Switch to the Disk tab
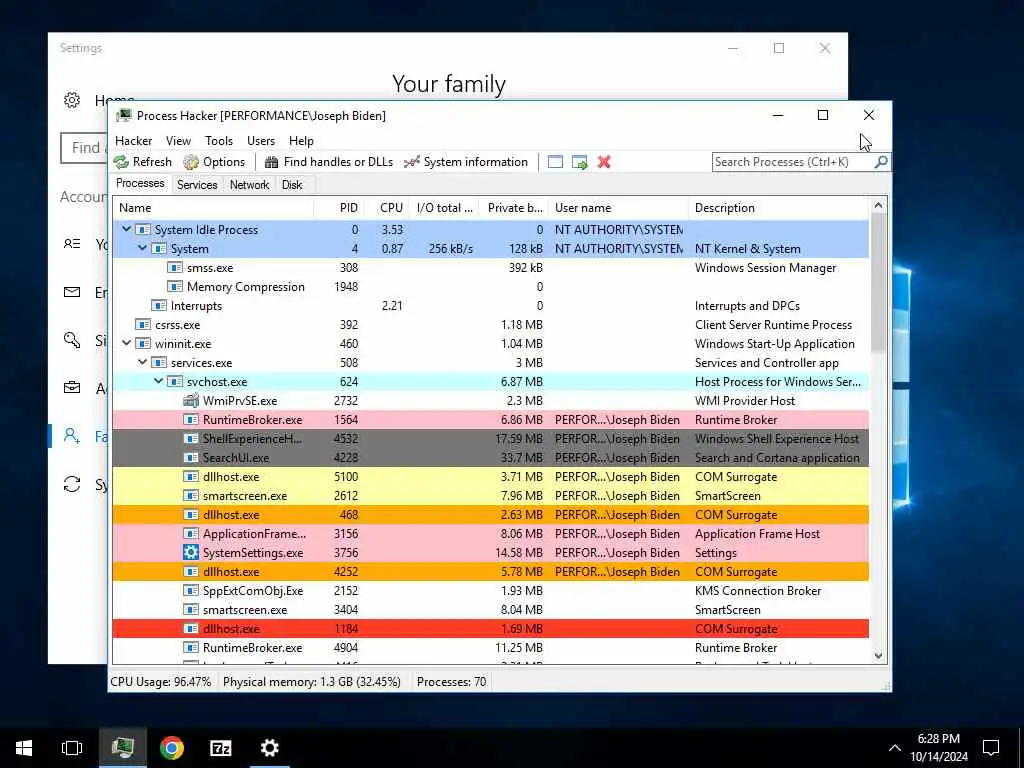The image size is (1024, 768). pyautogui.click(x=292, y=185)
